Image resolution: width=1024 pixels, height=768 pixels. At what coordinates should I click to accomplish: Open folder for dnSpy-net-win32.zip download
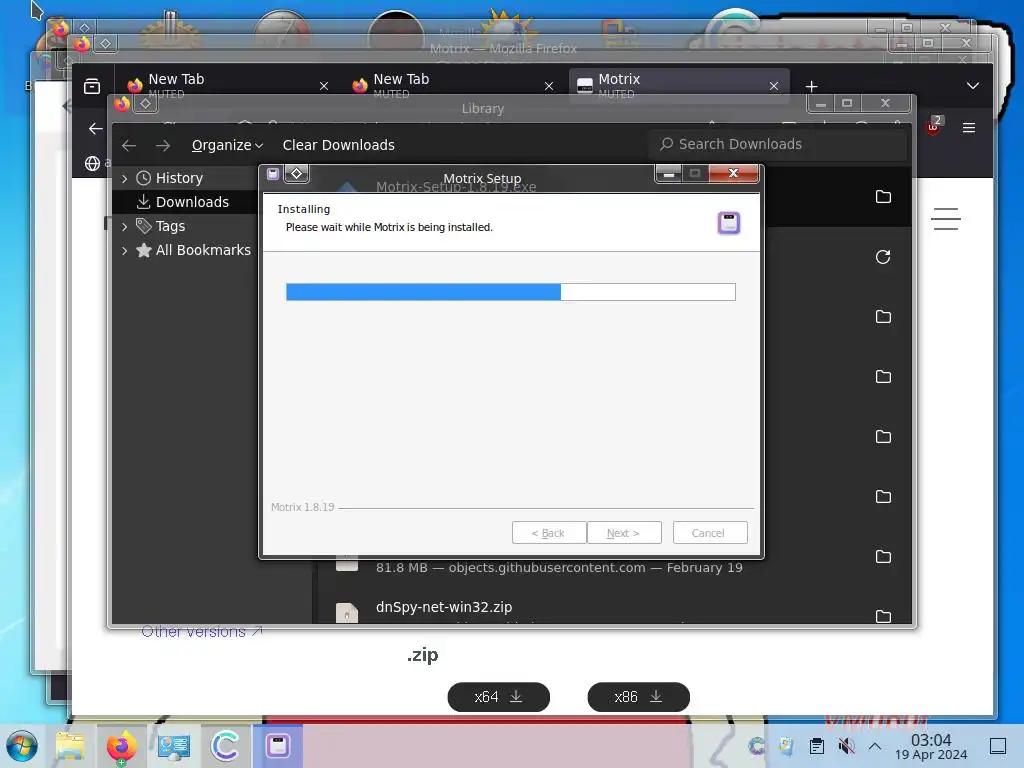click(x=883, y=616)
